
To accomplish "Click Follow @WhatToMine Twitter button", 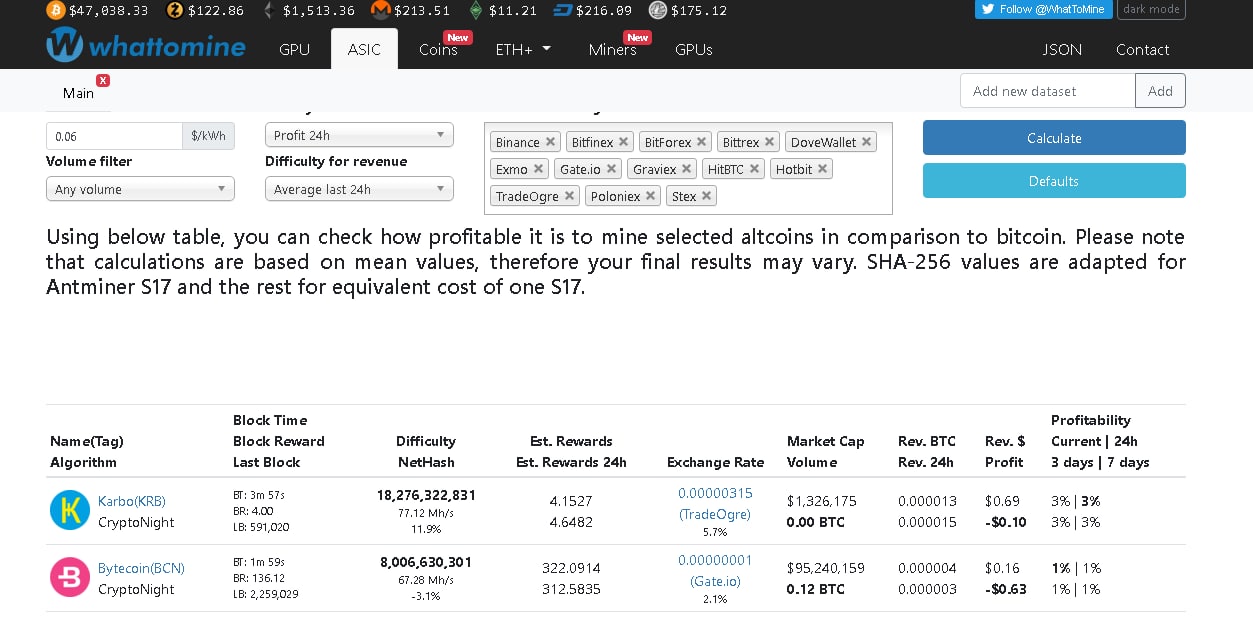I will pyautogui.click(x=1043, y=9).
